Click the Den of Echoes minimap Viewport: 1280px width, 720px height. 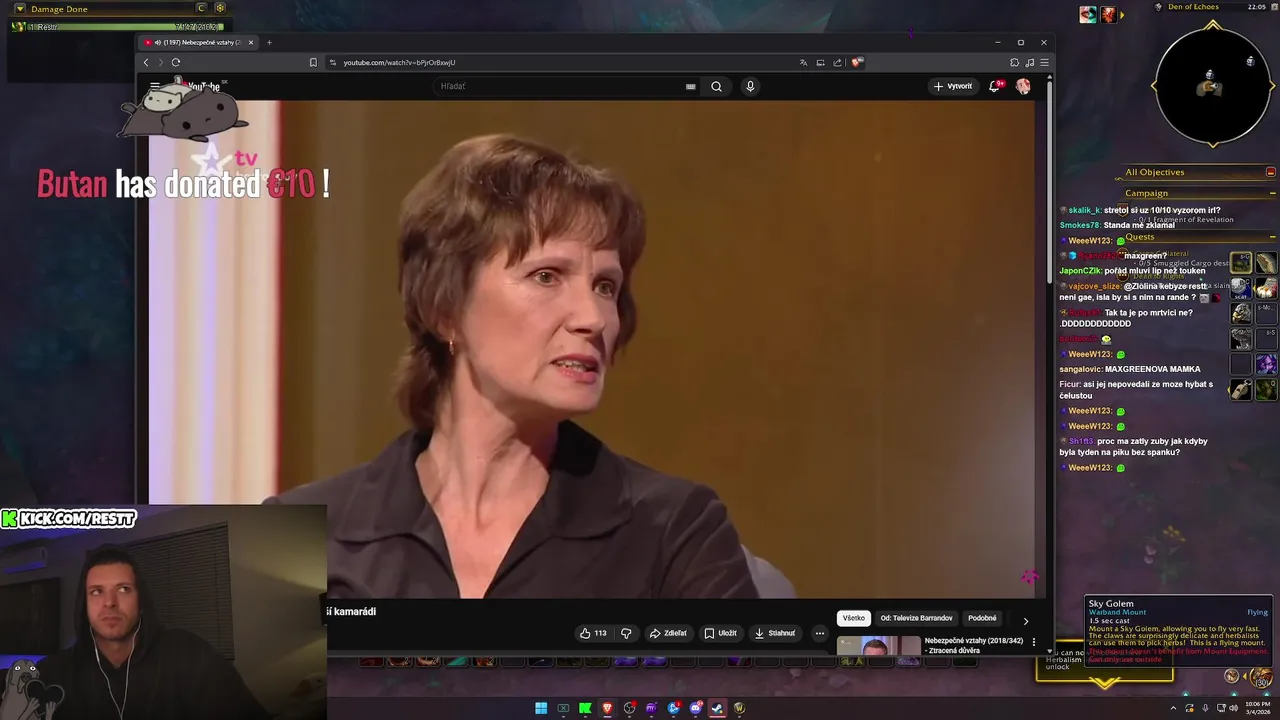pos(1213,85)
